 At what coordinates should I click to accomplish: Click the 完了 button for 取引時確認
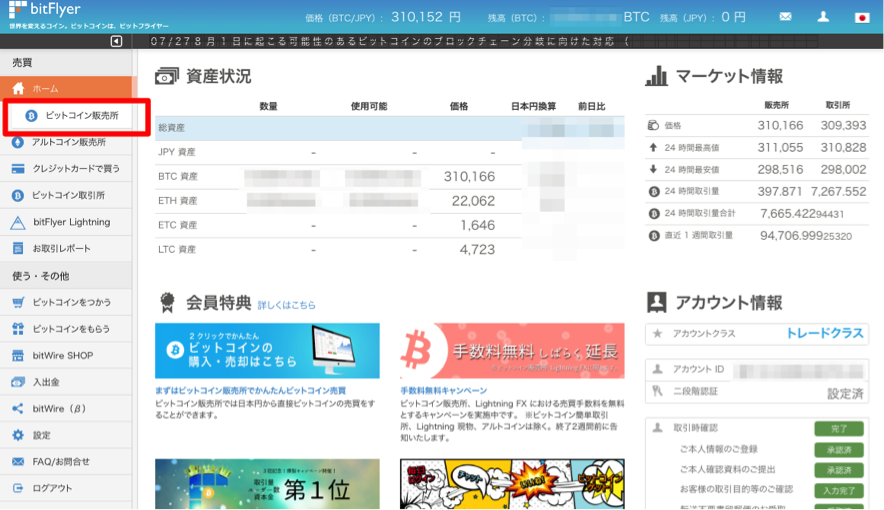click(x=839, y=429)
